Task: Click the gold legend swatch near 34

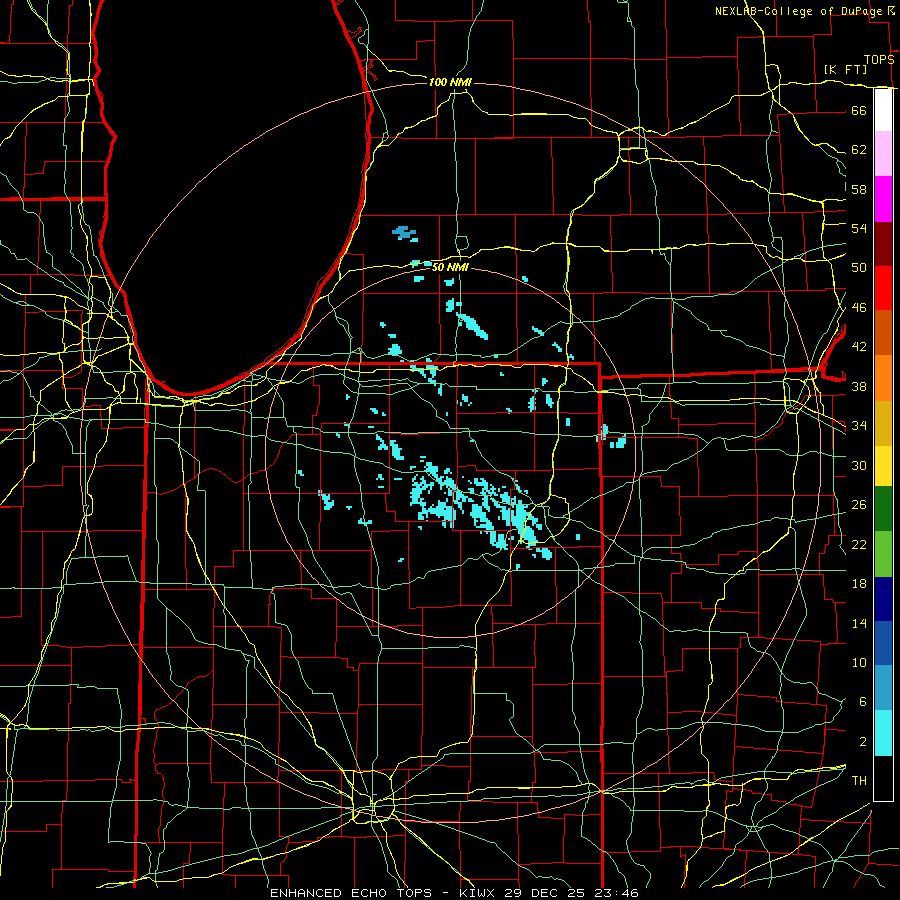Action: click(883, 423)
